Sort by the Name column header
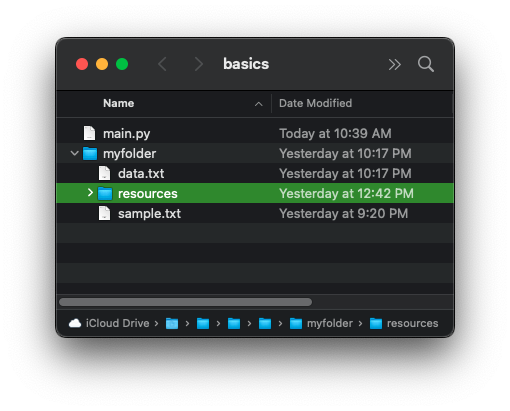 pyautogui.click(x=118, y=103)
